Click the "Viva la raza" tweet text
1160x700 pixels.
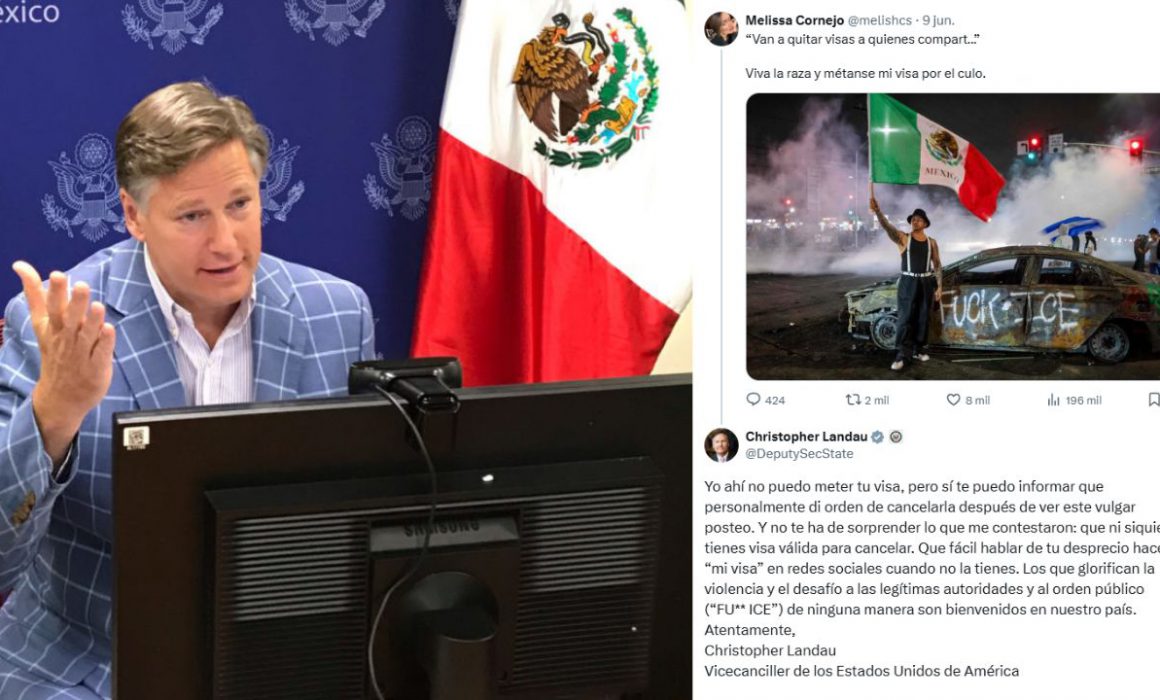[x=865, y=73]
